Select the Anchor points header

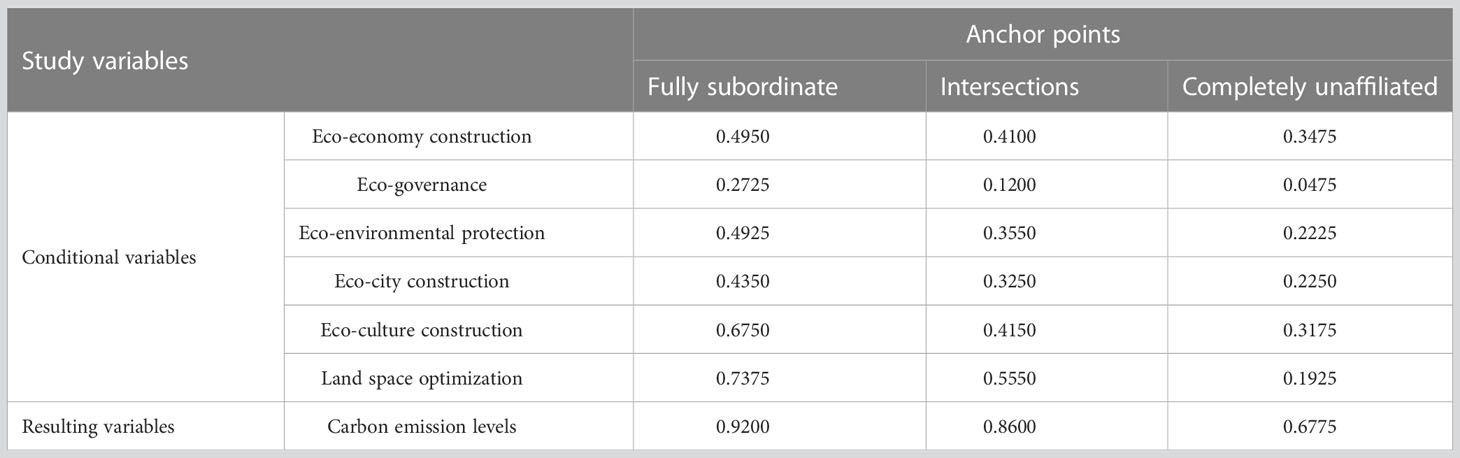(x=1043, y=35)
